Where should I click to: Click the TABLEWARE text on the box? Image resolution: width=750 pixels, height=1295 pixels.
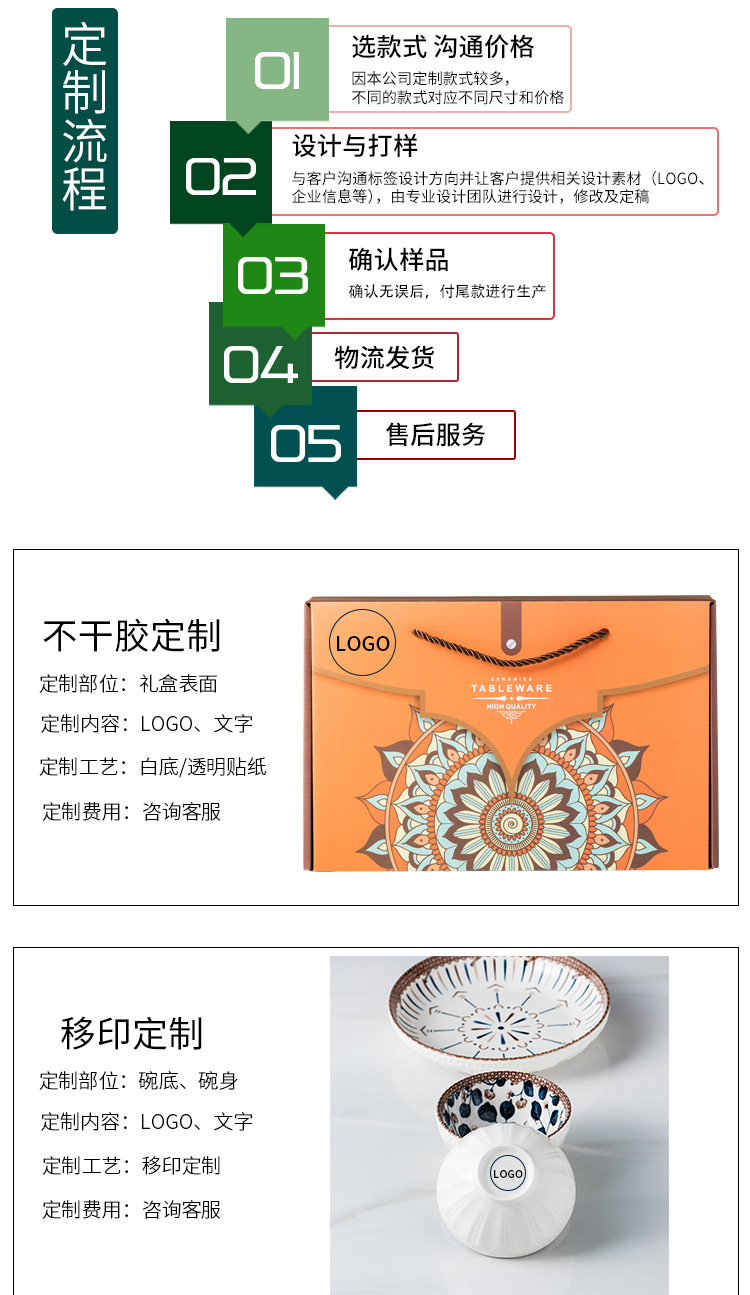point(512,688)
